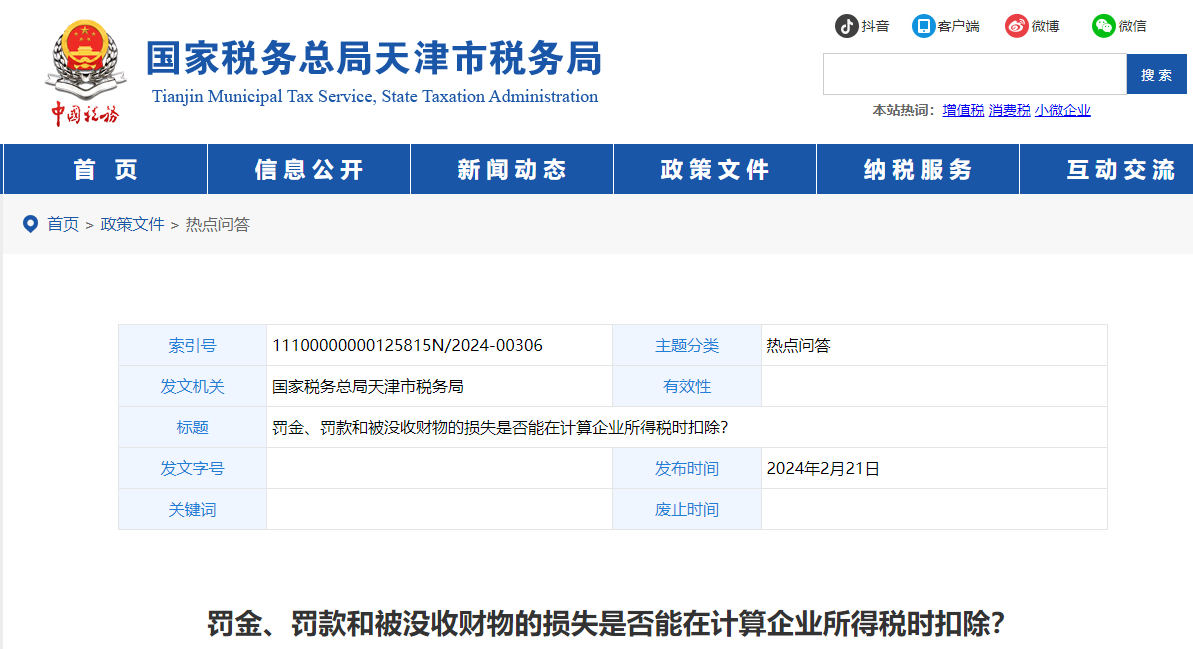The width and height of the screenshot is (1193, 649).
Task: Click the index number 11100000000125815N/2024-00306
Action: (x=407, y=345)
